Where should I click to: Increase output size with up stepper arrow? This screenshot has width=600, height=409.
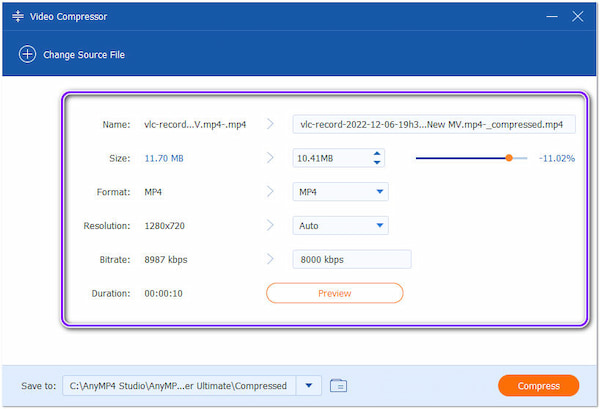(377, 153)
